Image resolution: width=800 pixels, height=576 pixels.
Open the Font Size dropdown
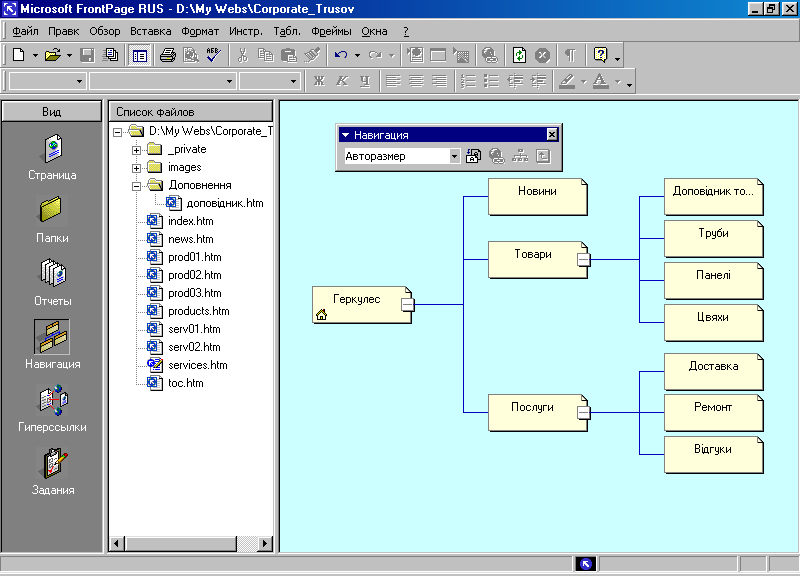293,81
